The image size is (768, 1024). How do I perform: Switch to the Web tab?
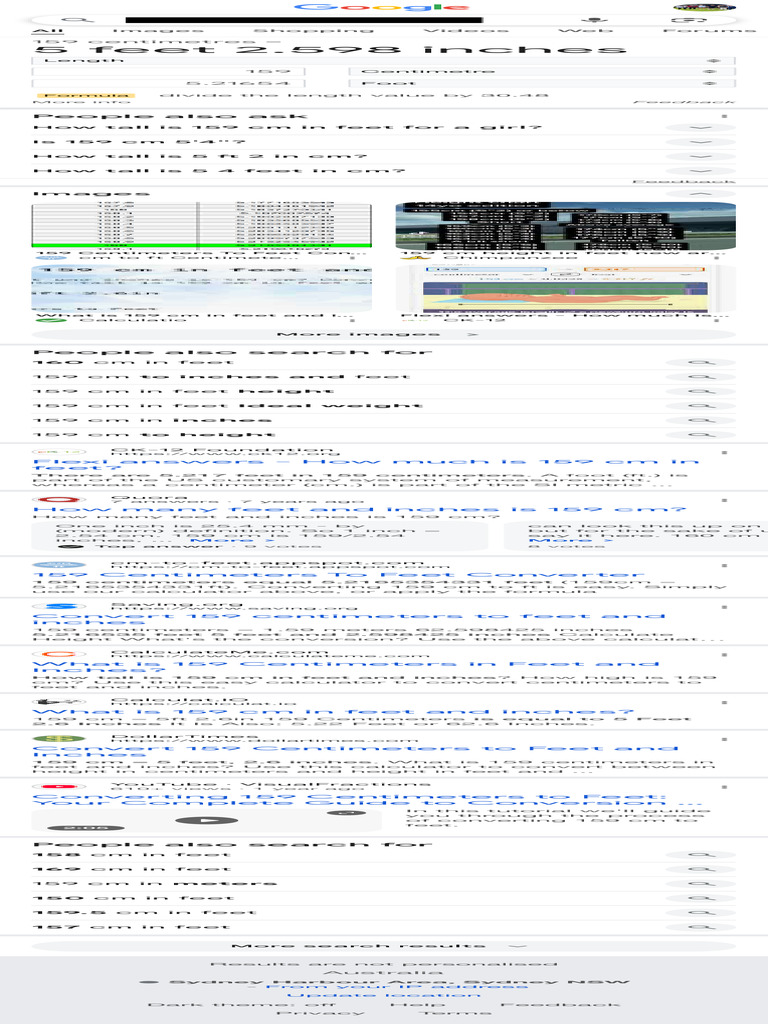586,31
